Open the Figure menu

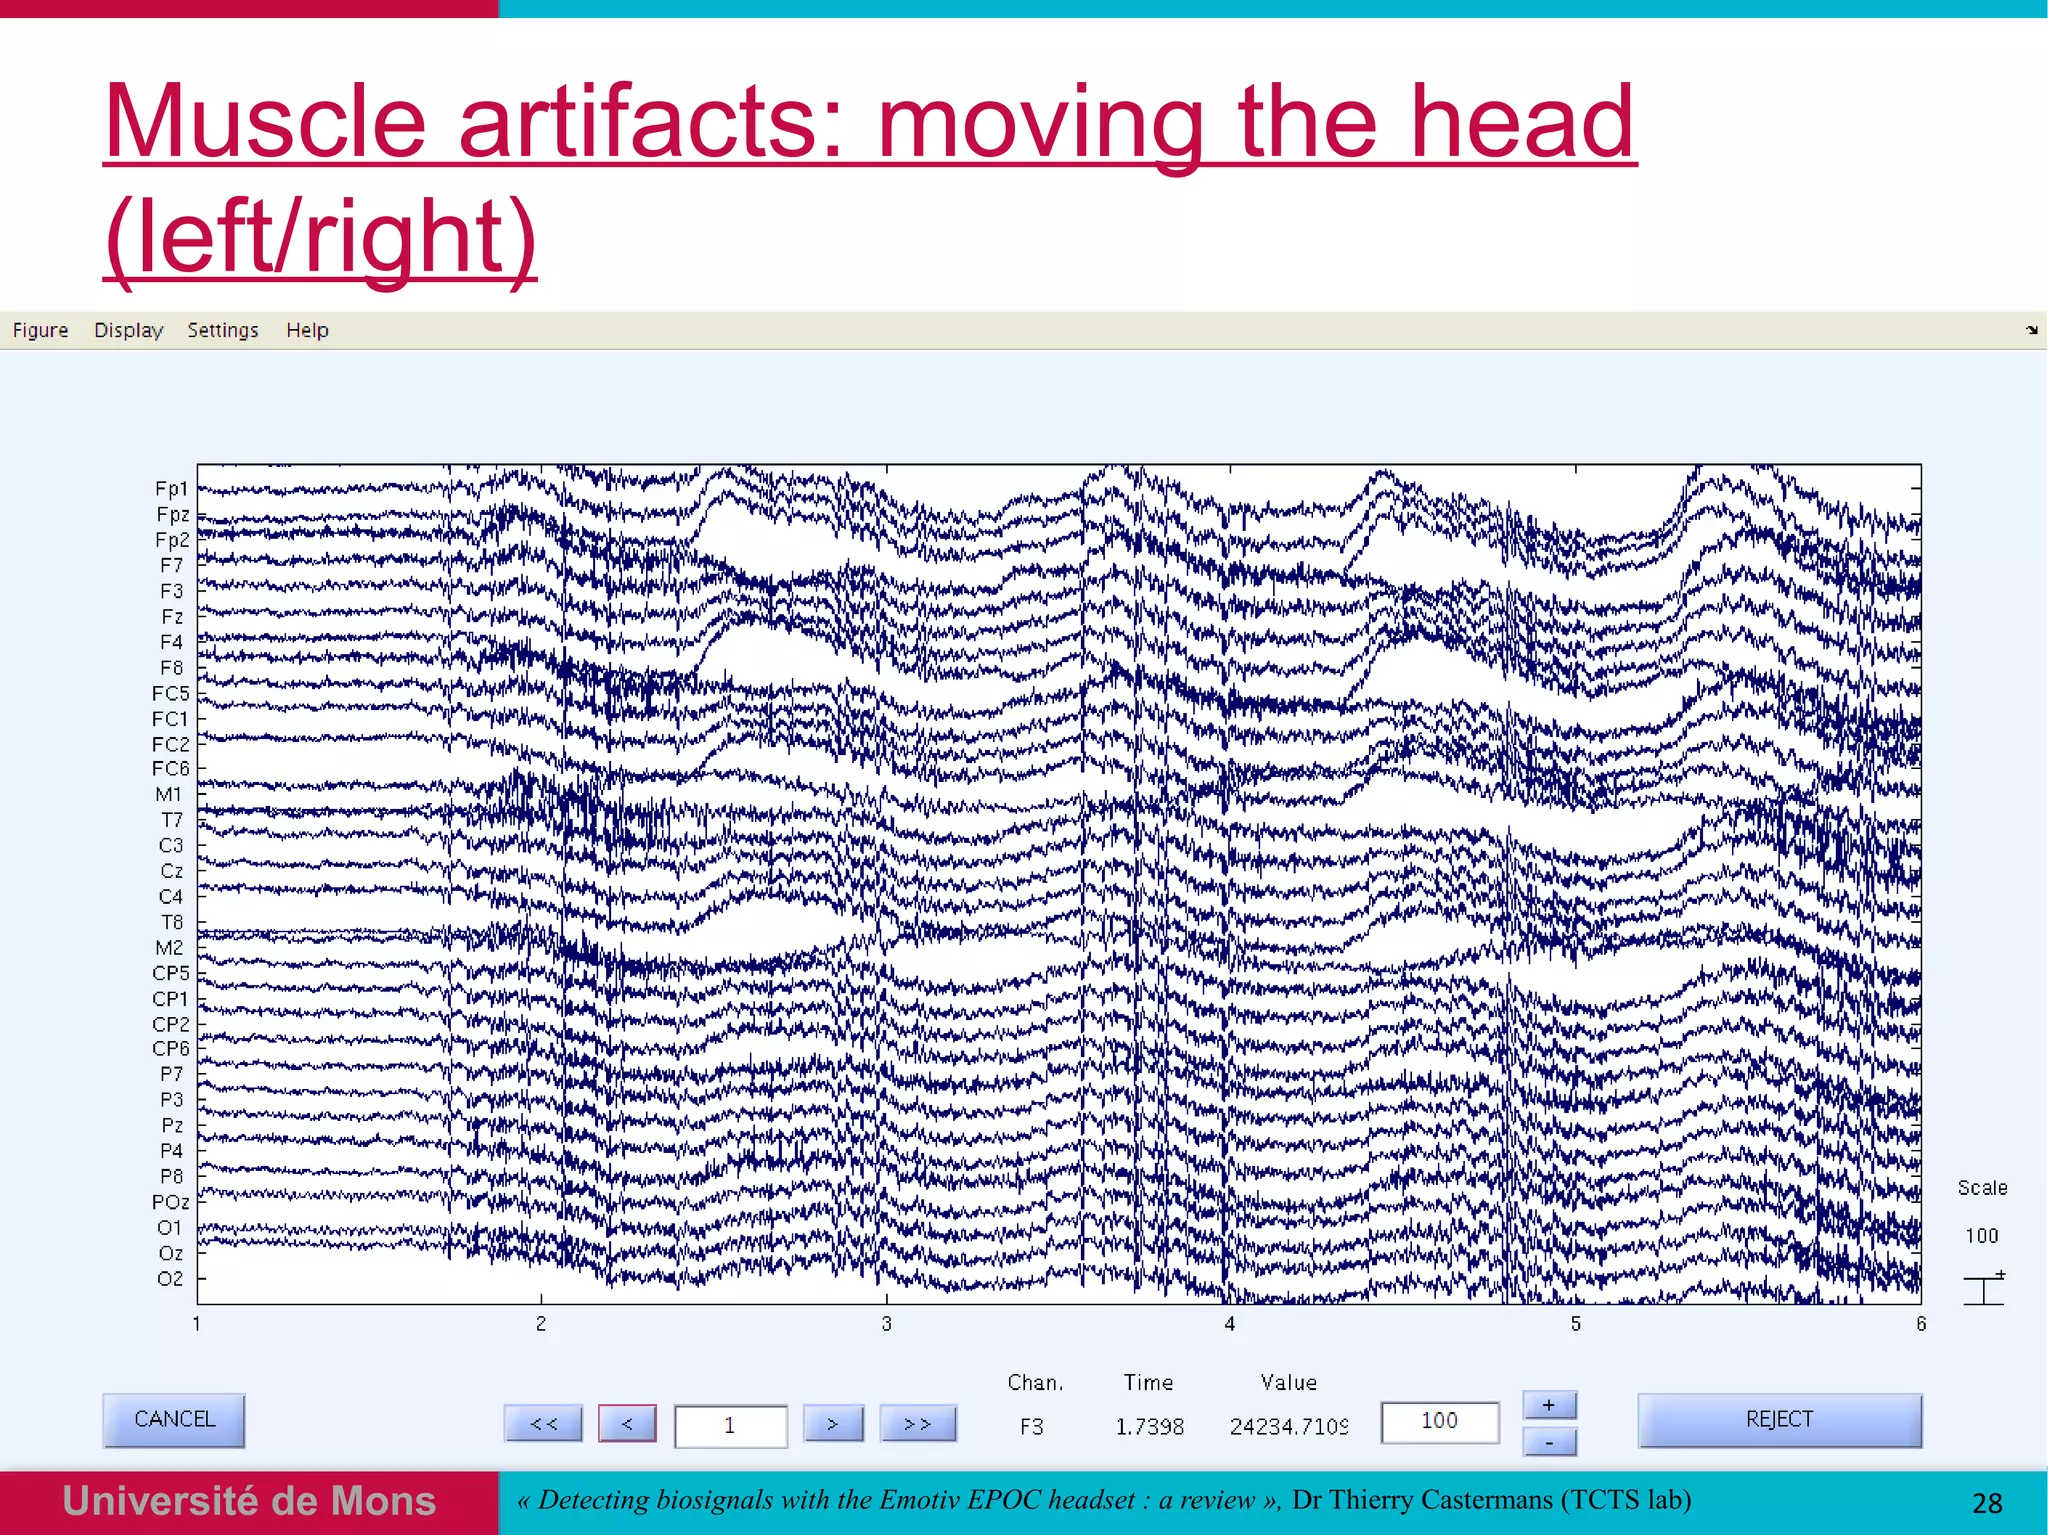40,330
